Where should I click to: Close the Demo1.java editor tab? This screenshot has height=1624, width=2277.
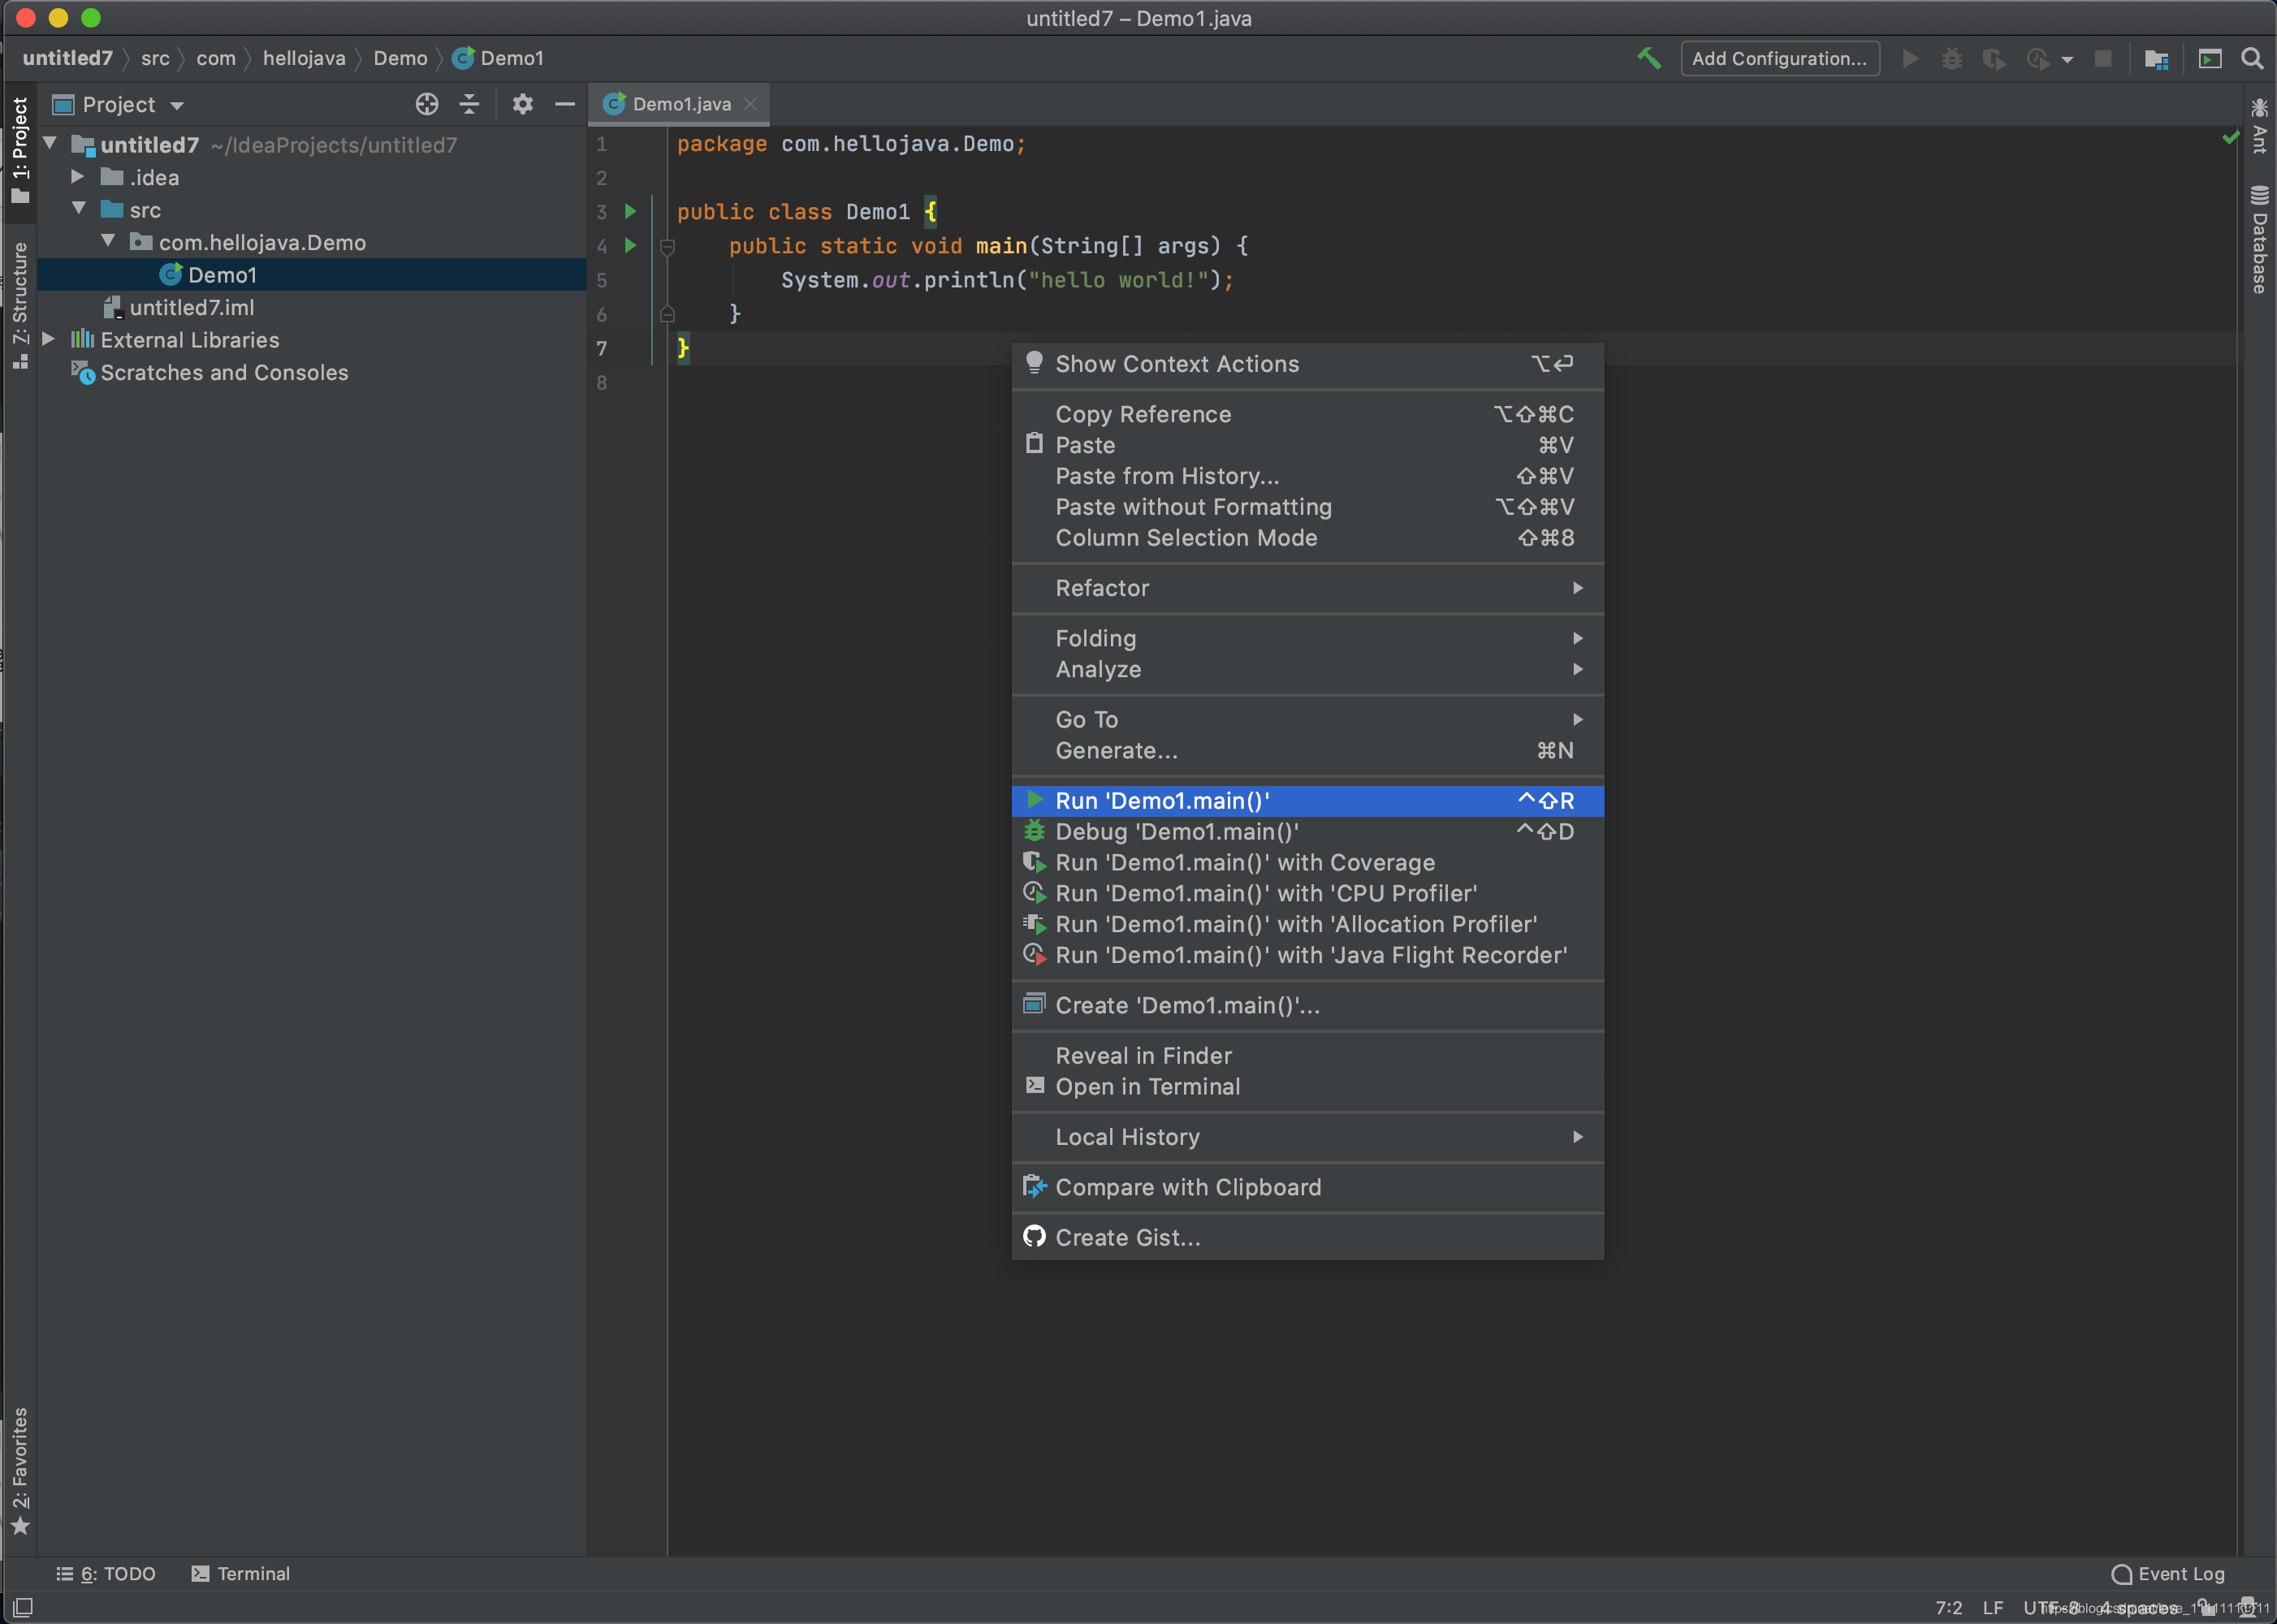750,104
